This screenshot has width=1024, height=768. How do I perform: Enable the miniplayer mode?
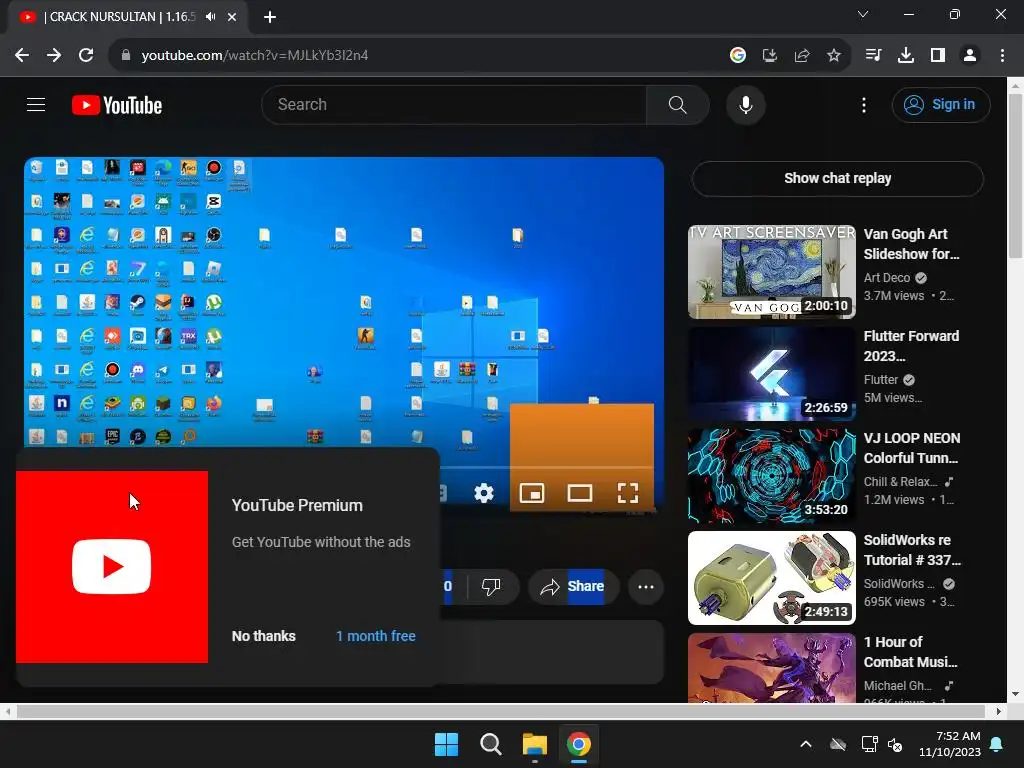(x=532, y=493)
